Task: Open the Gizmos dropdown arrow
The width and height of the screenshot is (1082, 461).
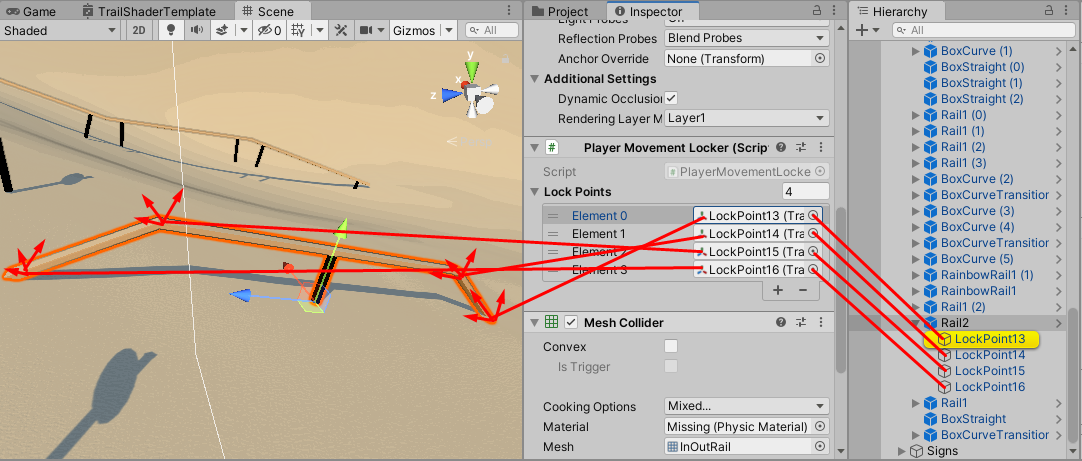Action: [x=449, y=30]
